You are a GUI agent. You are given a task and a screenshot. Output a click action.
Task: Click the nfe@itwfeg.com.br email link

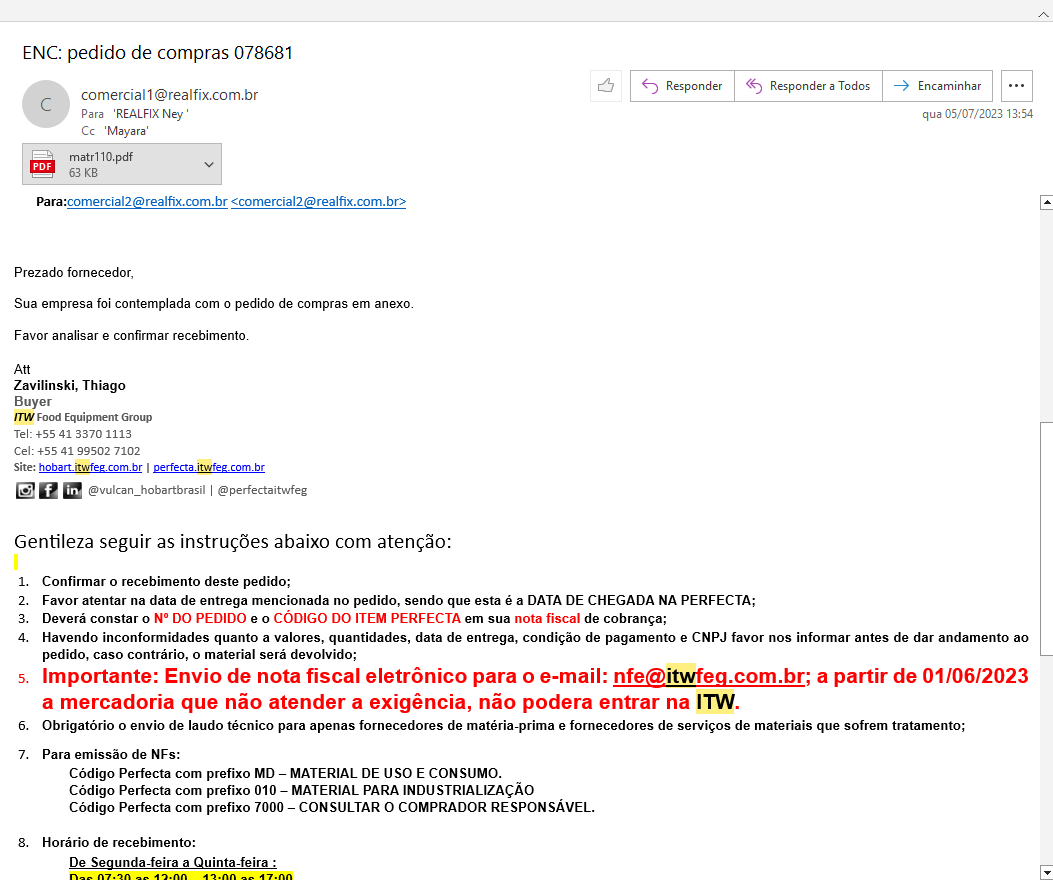click(x=709, y=676)
